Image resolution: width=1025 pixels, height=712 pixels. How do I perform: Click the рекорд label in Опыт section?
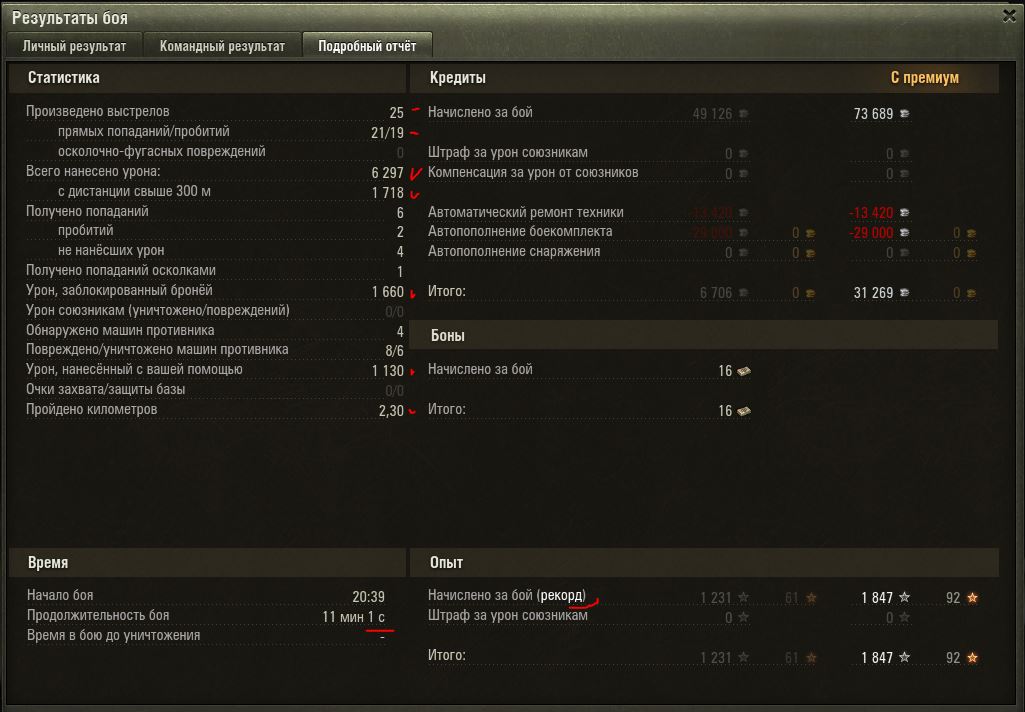pyautogui.click(x=562, y=596)
